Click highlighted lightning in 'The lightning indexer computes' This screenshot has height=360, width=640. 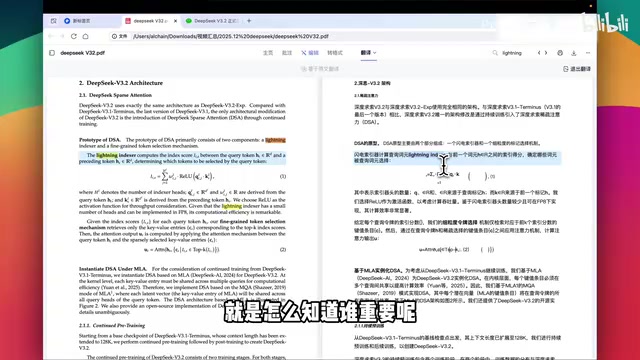pos(107,155)
